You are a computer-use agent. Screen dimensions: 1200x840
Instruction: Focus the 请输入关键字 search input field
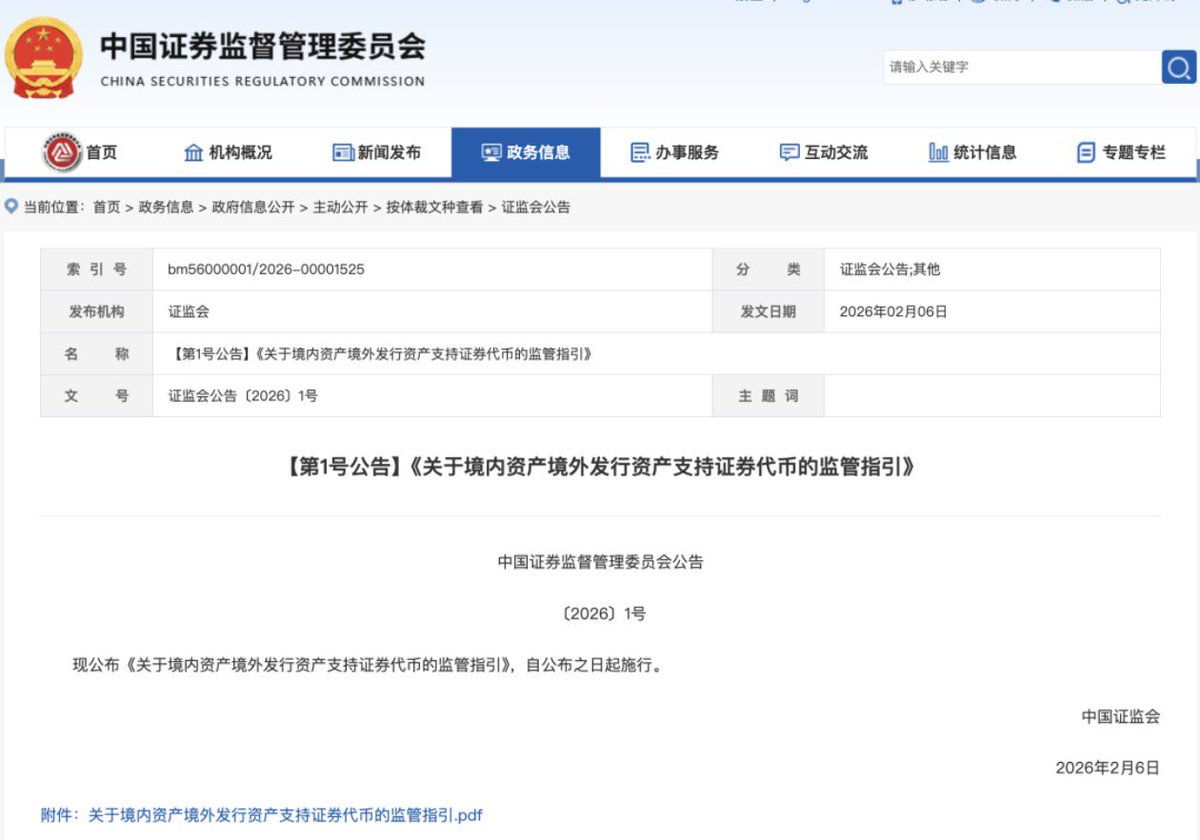click(1020, 67)
